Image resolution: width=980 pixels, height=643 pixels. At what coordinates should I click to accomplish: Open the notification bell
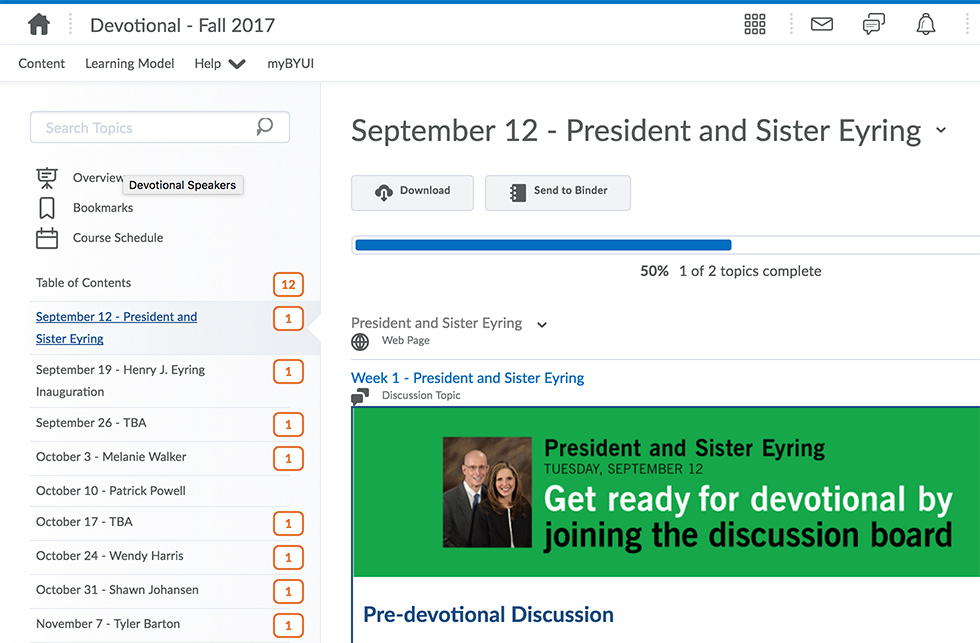925,23
